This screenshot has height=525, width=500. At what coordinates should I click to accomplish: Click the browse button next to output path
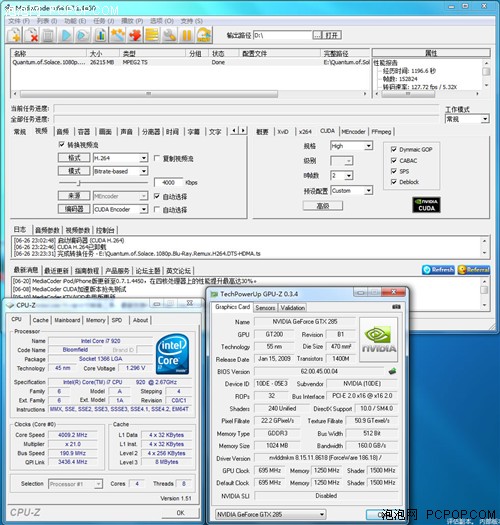[317, 35]
